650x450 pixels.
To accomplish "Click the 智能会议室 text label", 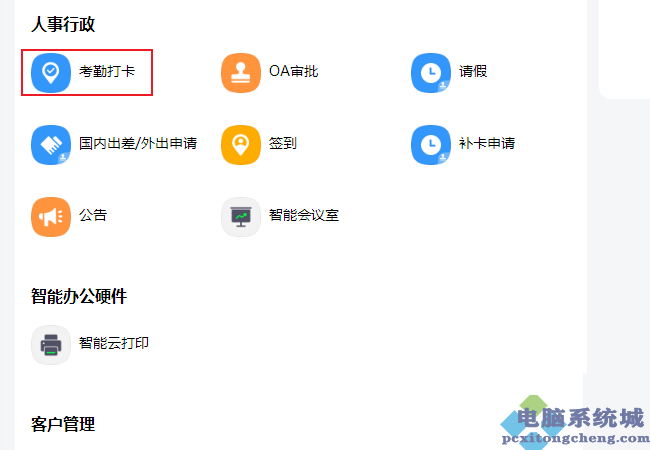I will click(304, 215).
